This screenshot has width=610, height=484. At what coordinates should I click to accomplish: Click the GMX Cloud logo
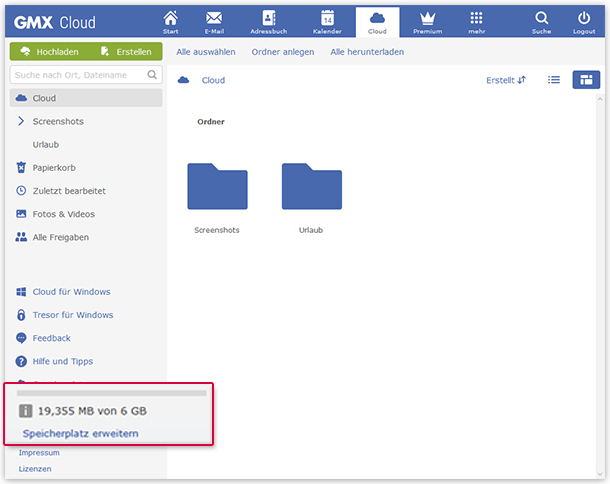coord(54,23)
